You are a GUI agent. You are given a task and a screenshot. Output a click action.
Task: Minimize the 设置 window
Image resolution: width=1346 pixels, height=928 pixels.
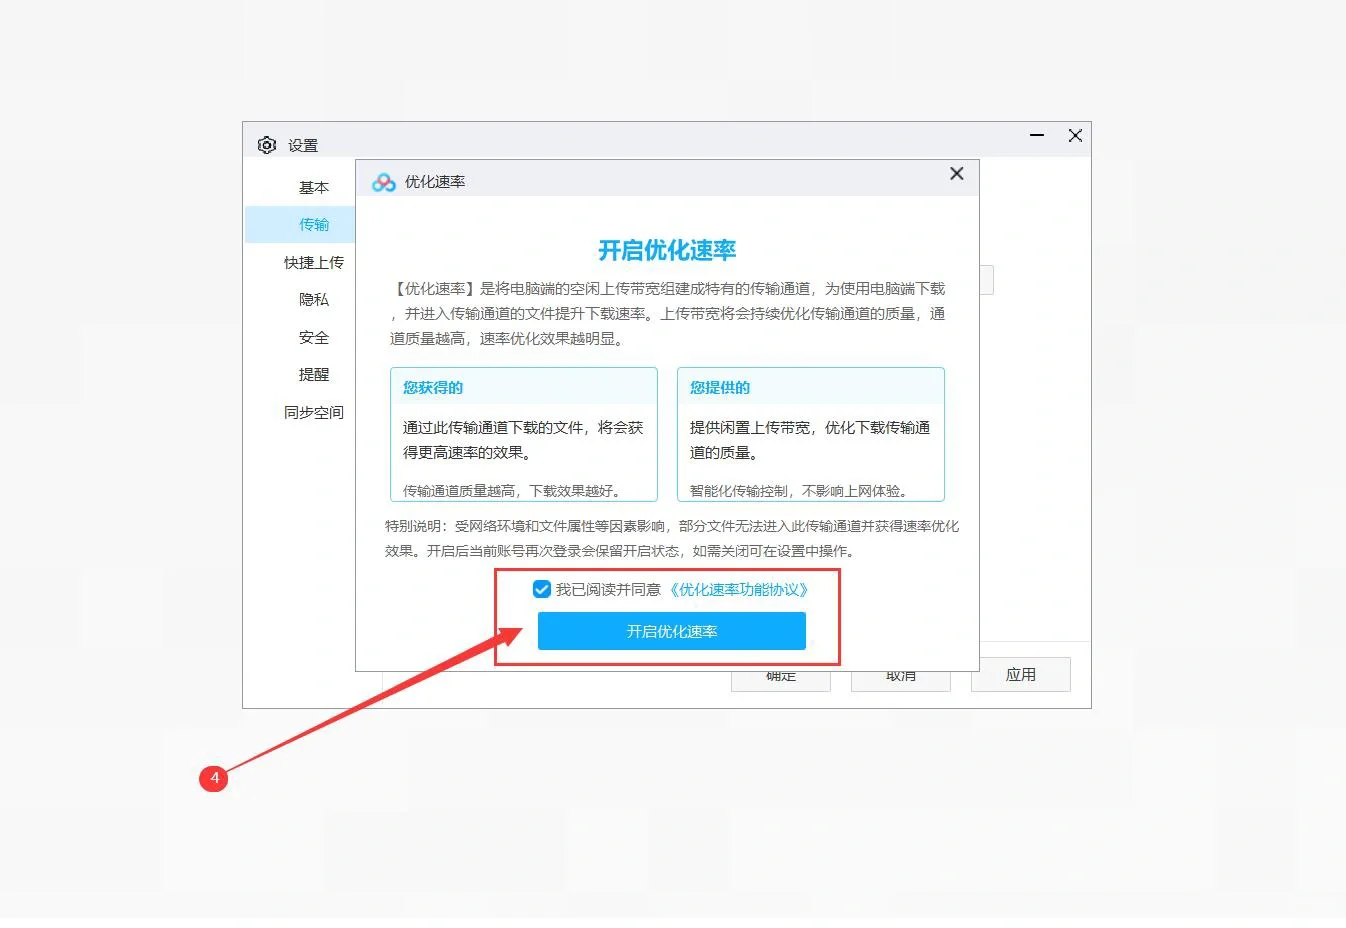point(1036,135)
